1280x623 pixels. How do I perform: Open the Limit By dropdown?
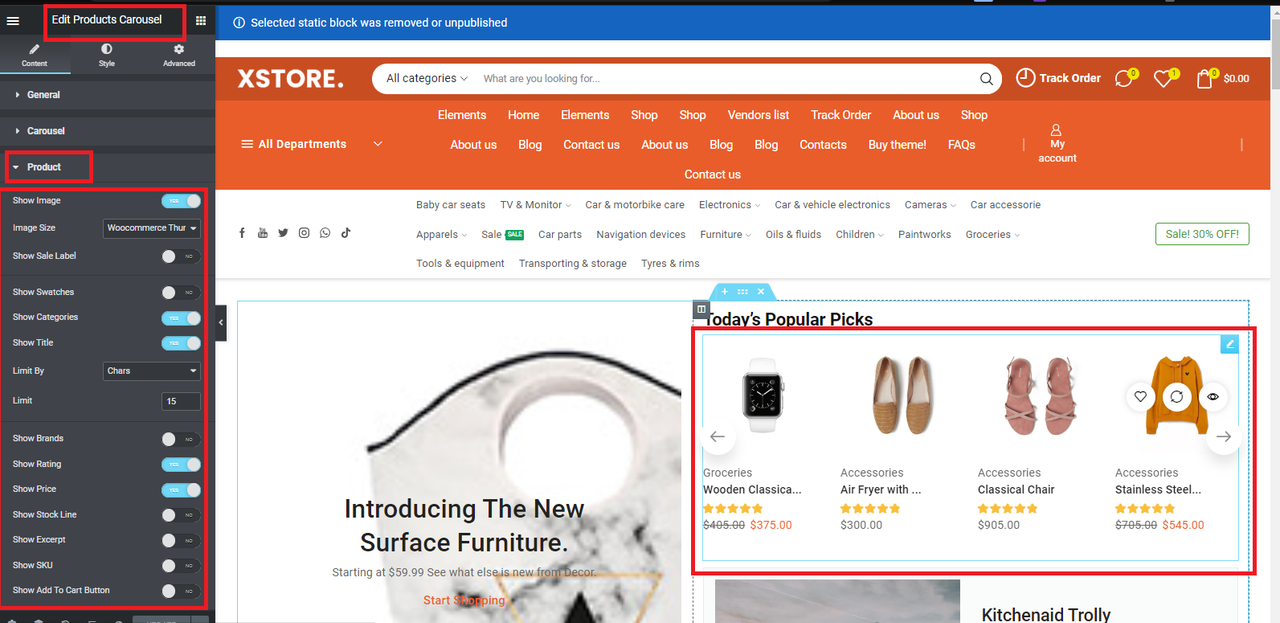click(x=152, y=371)
